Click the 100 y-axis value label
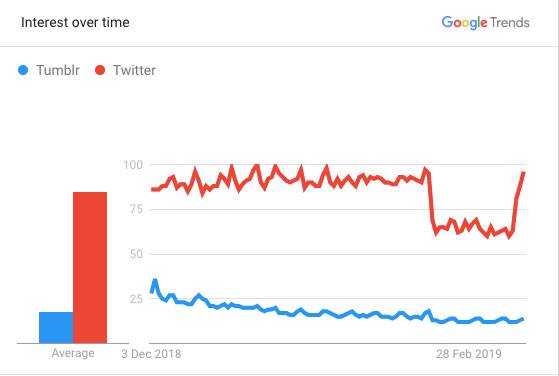The image size is (559, 376). pyautogui.click(x=133, y=165)
